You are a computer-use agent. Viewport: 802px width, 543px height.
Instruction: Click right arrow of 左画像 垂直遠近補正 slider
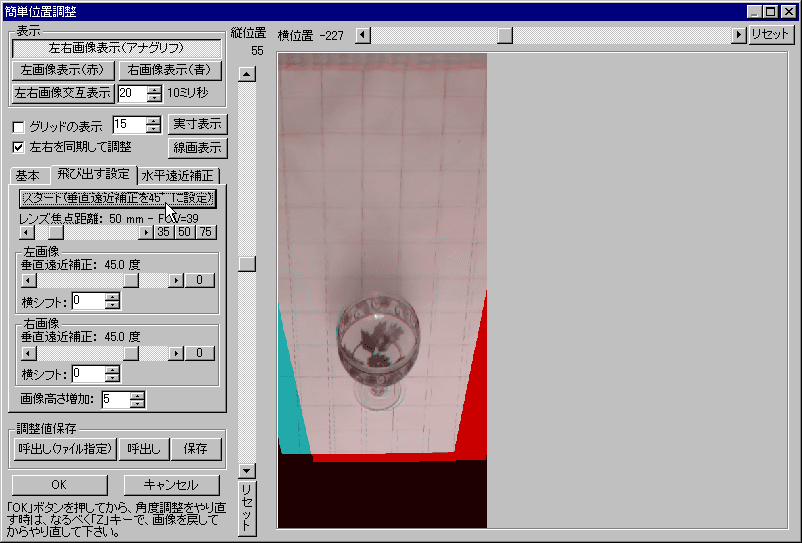(x=176, y=280)
